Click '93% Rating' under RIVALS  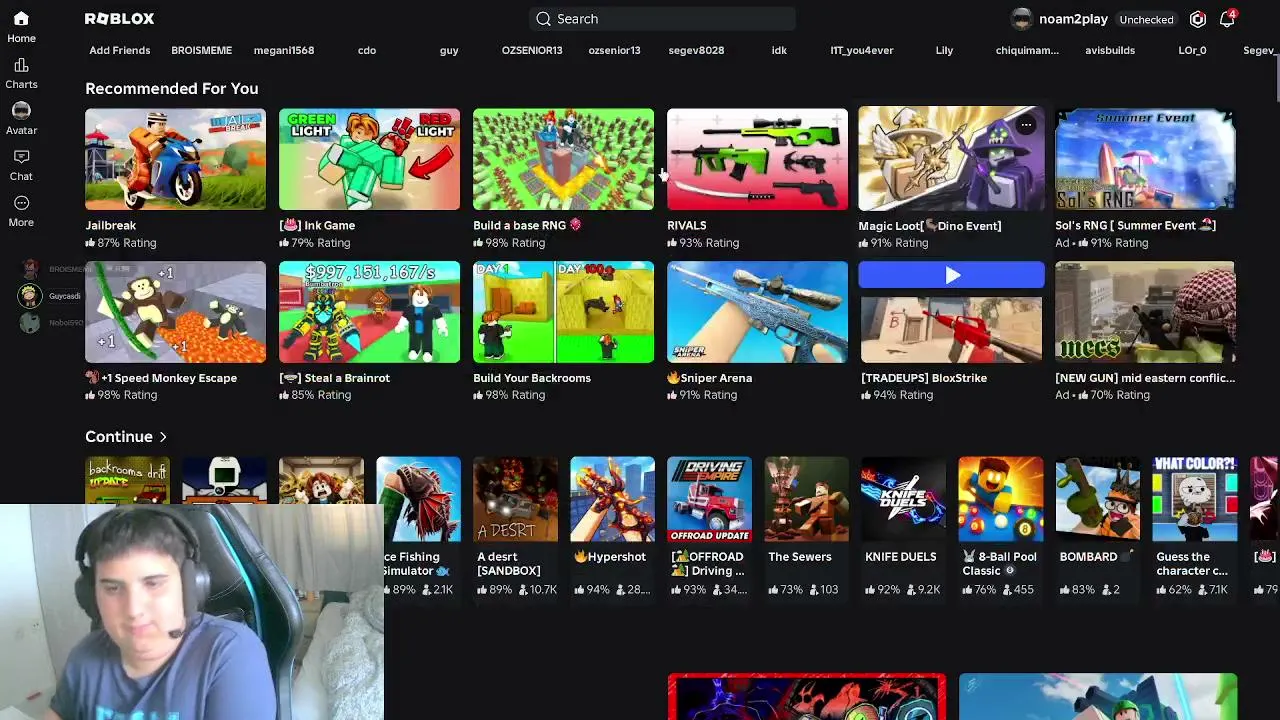pyautogui.click(x=703, y=243)
